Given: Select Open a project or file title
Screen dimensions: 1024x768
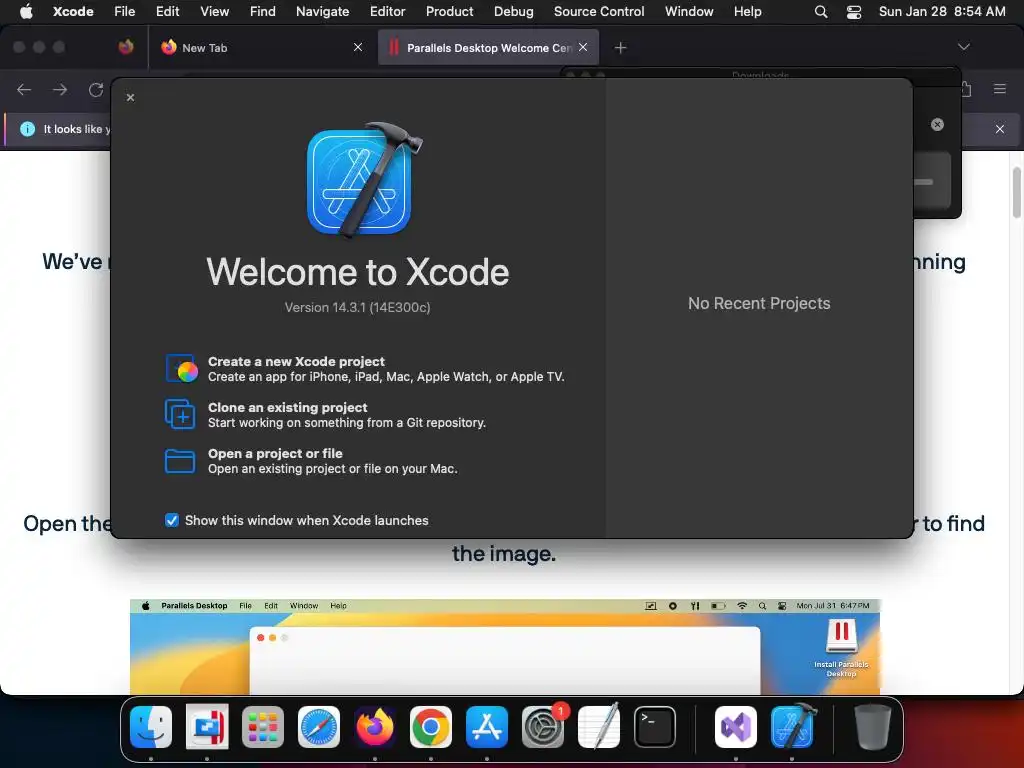Looking at the screenshot, I should (x=275, y=453).
